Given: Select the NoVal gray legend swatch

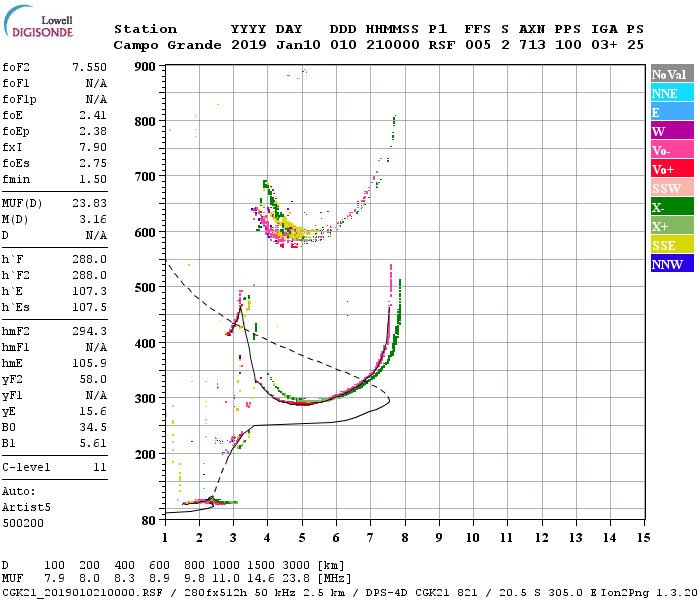Looking at the screenshot, I should [x=672, y=74].
